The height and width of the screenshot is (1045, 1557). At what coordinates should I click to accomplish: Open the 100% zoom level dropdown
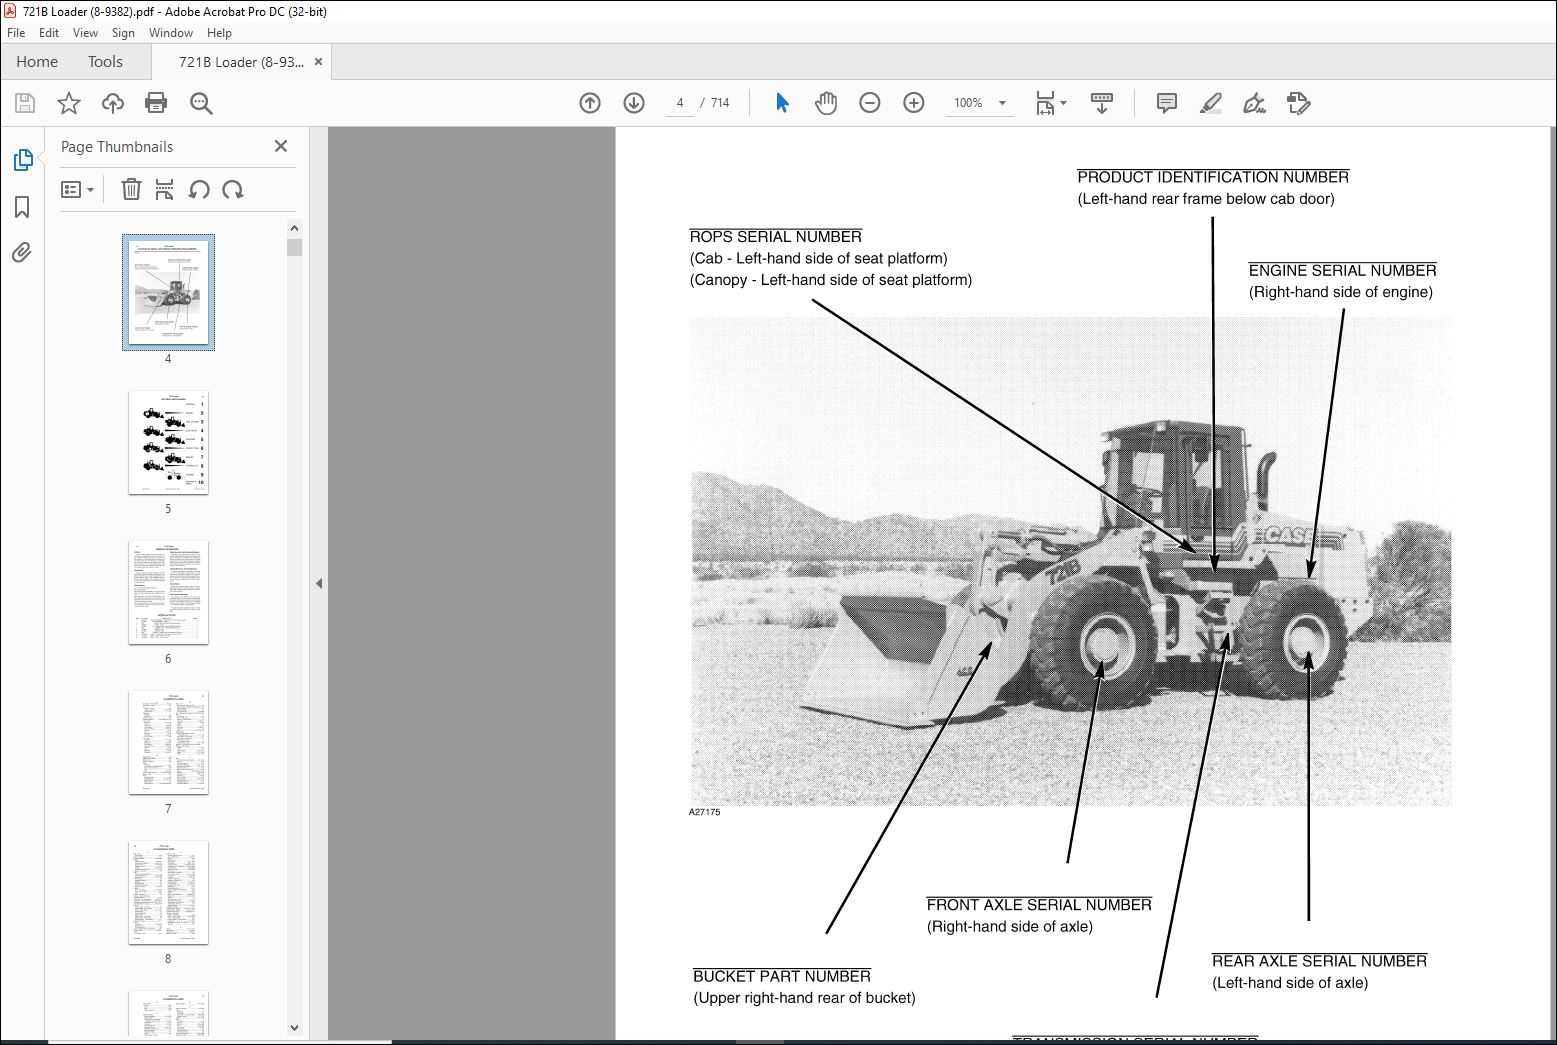point(980,103)
